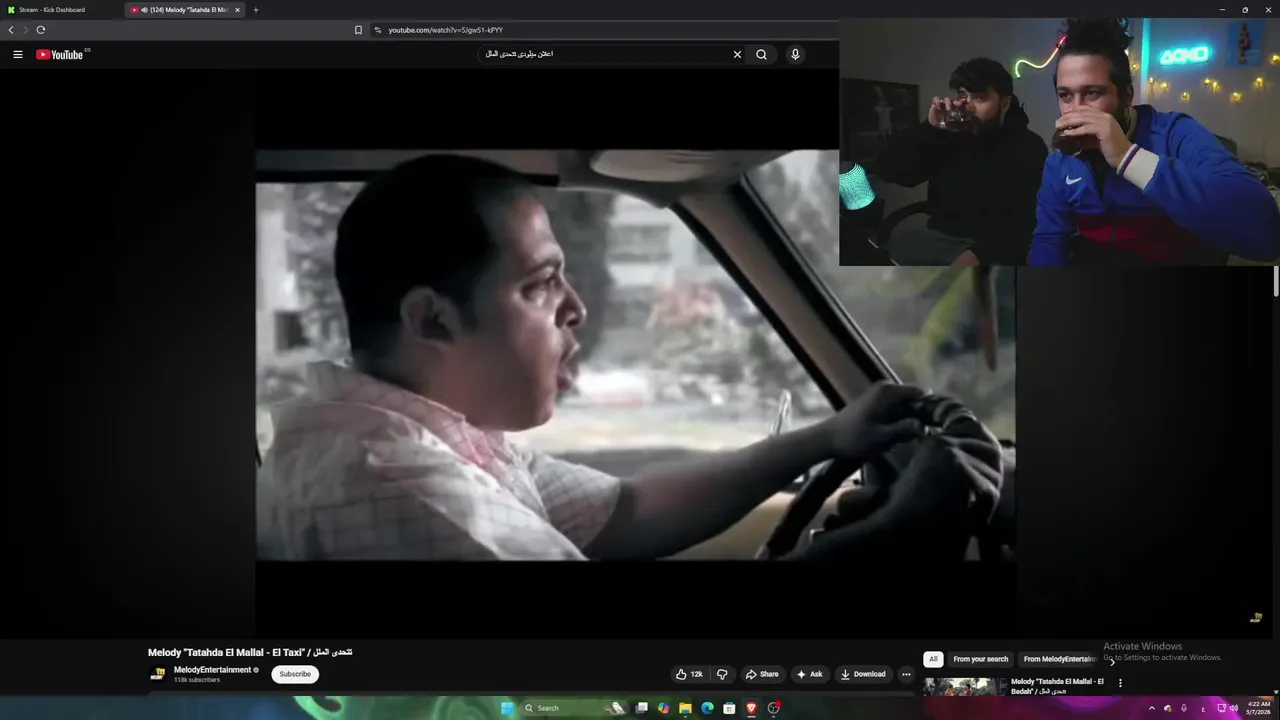Open Windows Start menu
Viewport: 1280px width, 720px height.
click(x=507, y=708)
